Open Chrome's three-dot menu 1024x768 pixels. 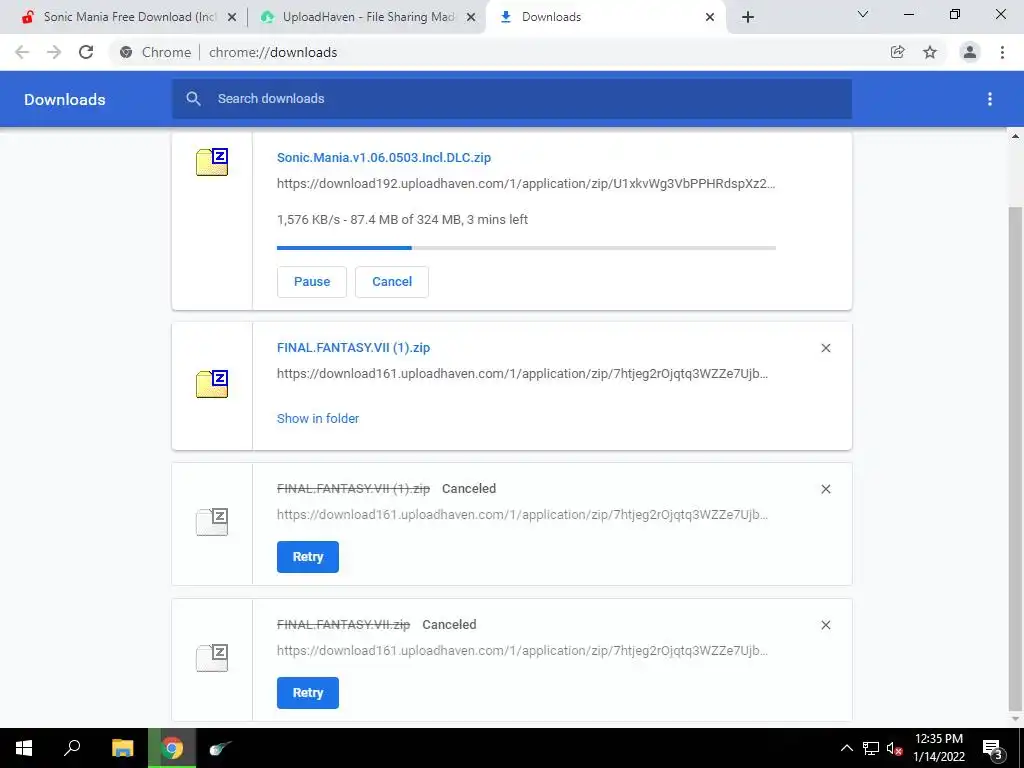click(1002, 52)
